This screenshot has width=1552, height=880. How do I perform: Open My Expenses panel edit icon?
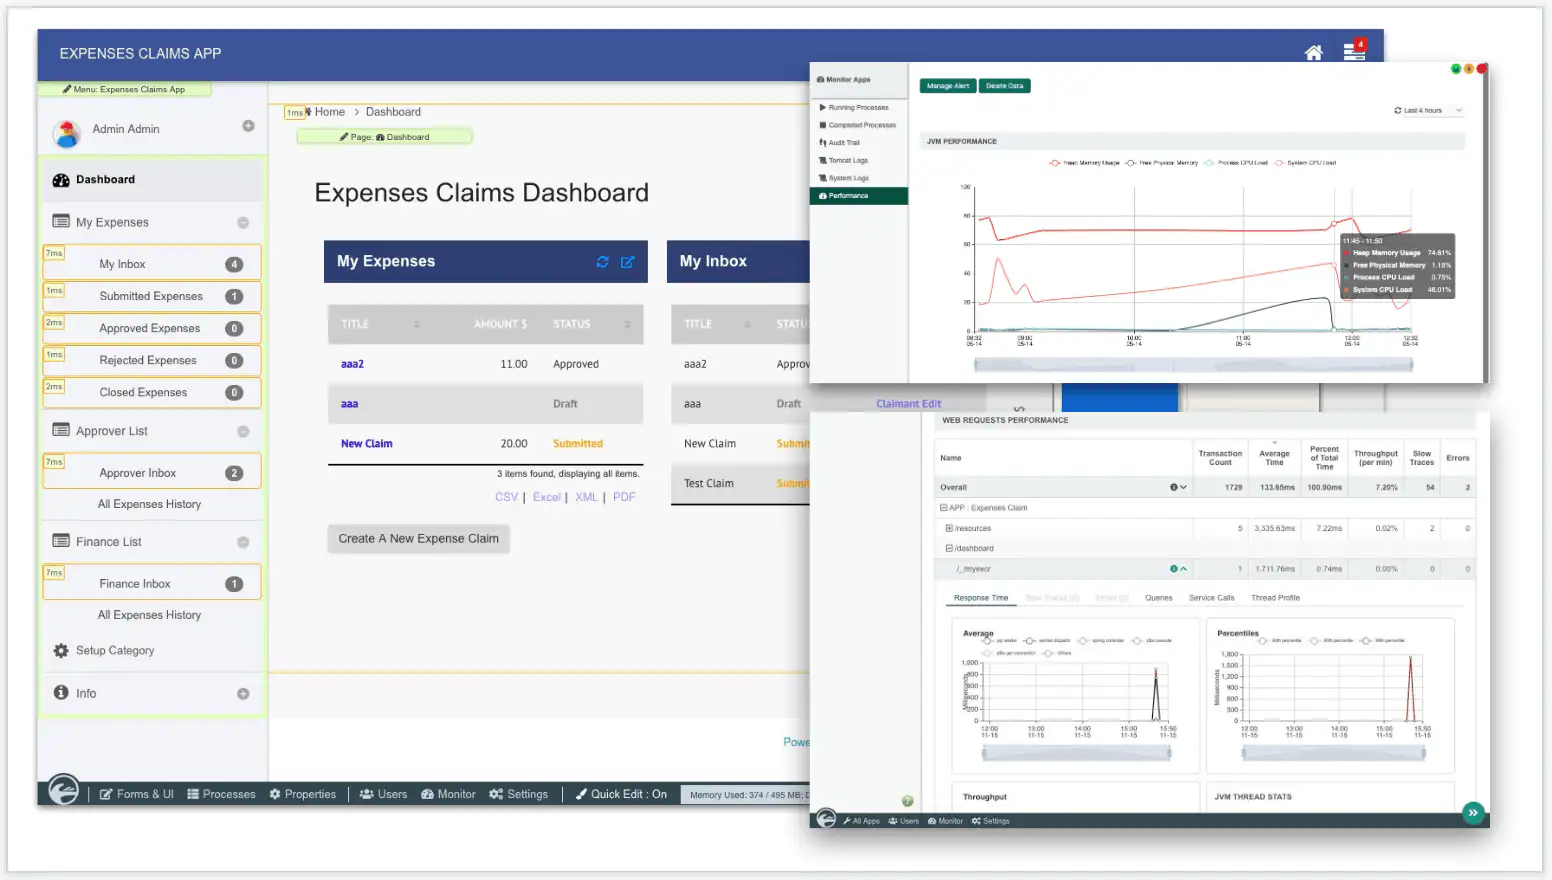pos(627,262)
